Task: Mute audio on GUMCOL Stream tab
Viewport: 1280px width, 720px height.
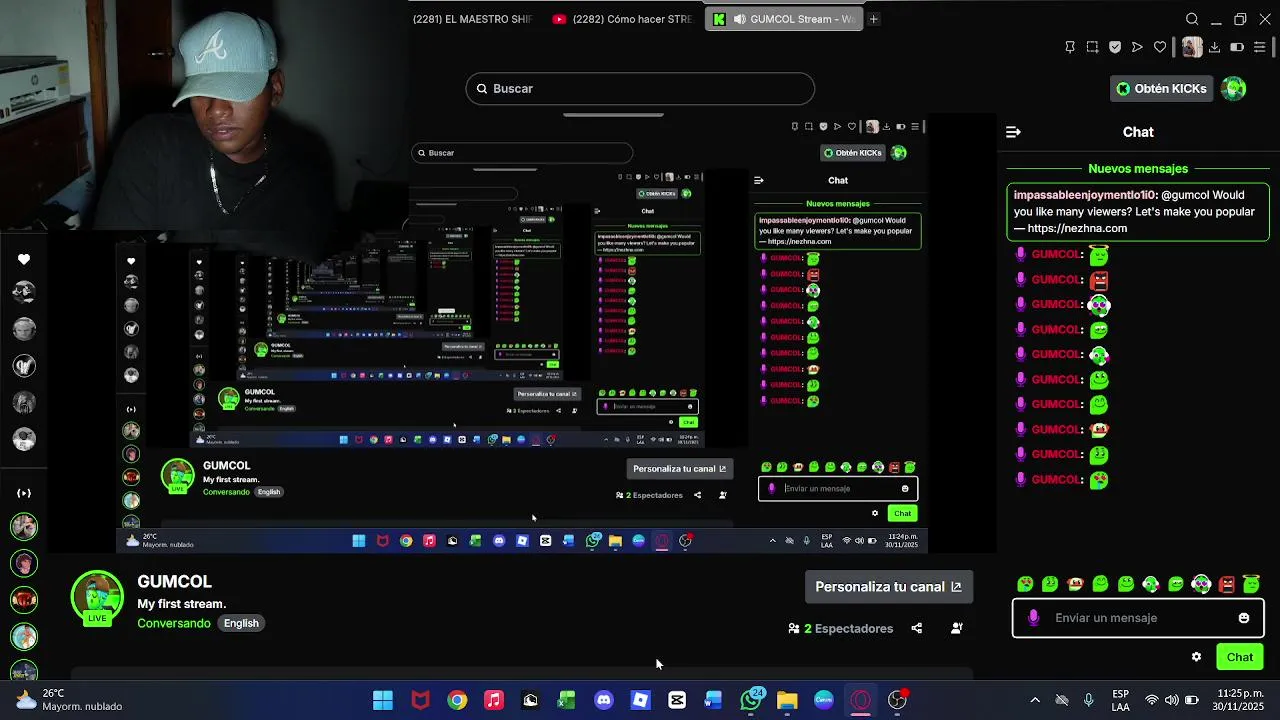Action: tap(740, 19)
